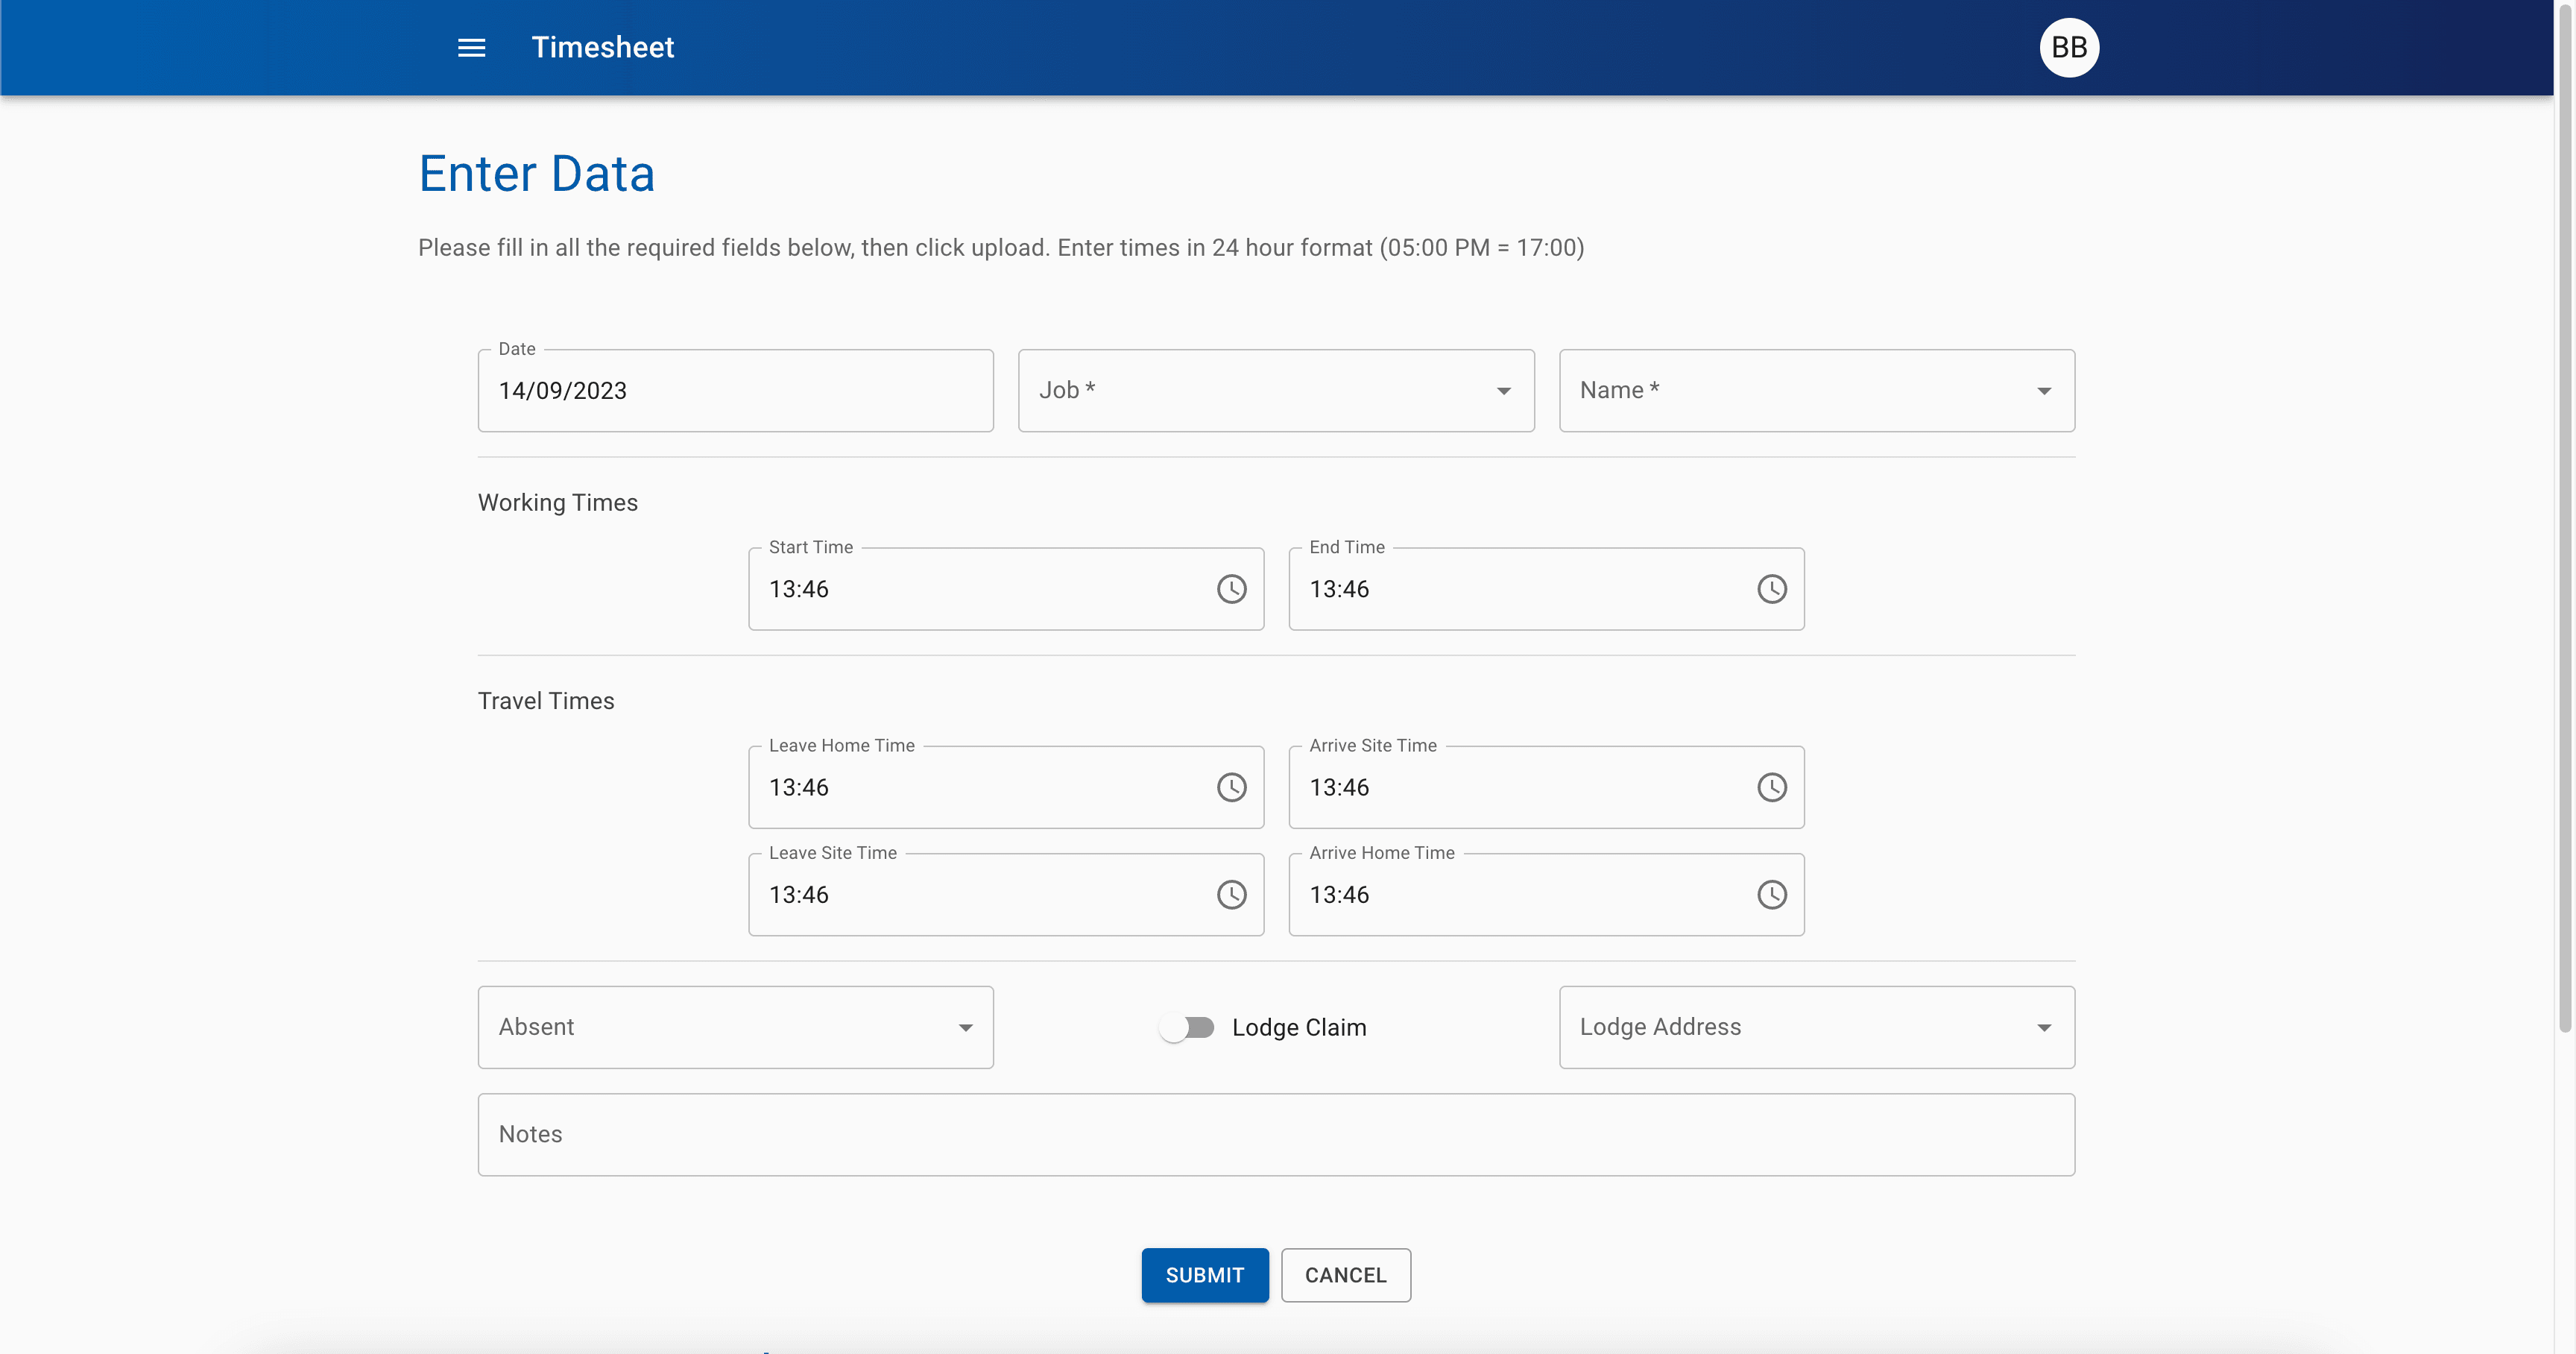Click the Date input field

(735, 390)
